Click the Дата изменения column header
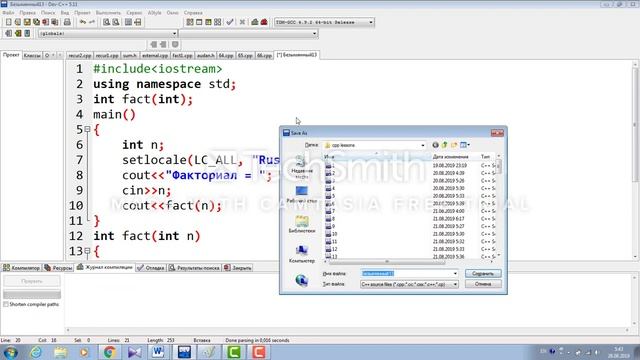 click(x=455, y=157)
